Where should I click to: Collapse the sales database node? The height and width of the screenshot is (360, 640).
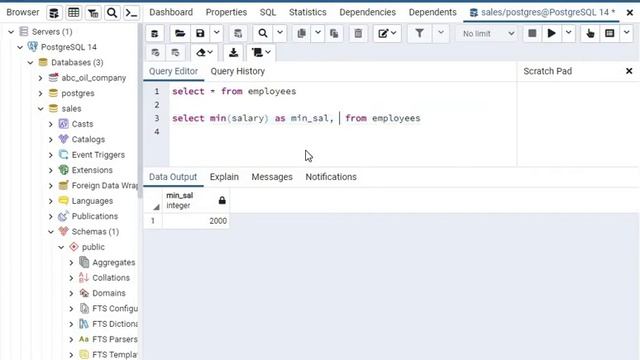[x=40, y=109]
